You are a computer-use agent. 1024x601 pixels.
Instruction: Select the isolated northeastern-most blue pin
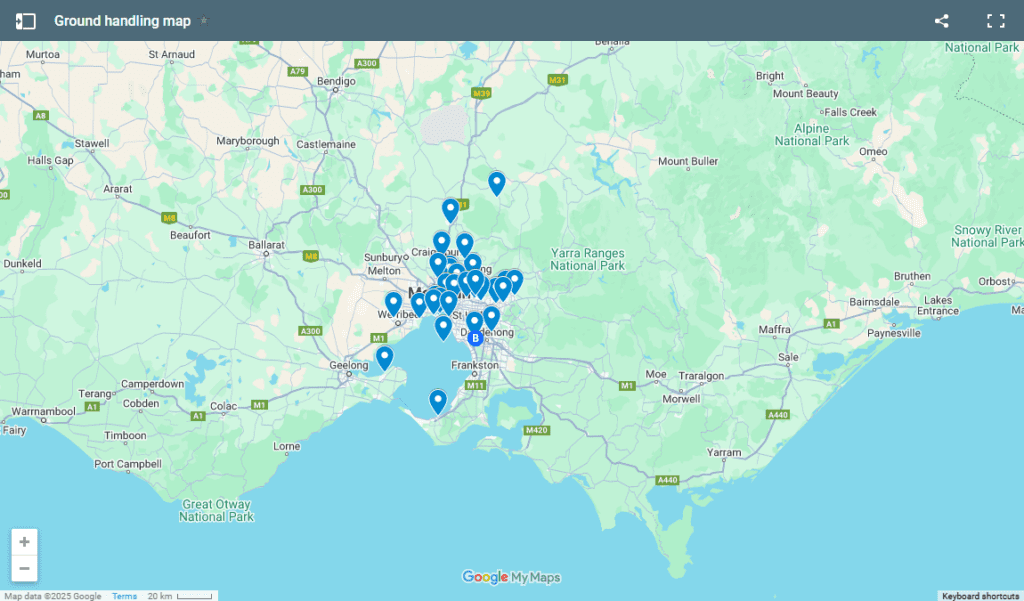pyautogui.click(x=496, y=182)
